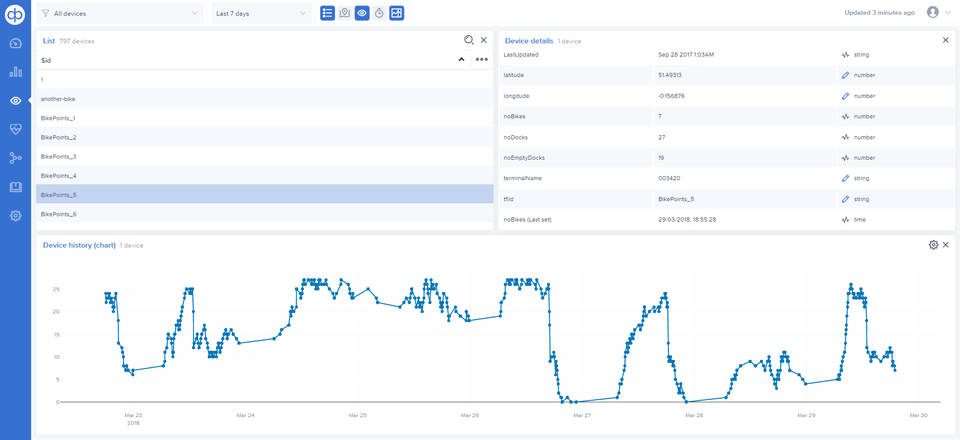Select another-bike in the device list
960x440 pixels.
click(58, 99)
